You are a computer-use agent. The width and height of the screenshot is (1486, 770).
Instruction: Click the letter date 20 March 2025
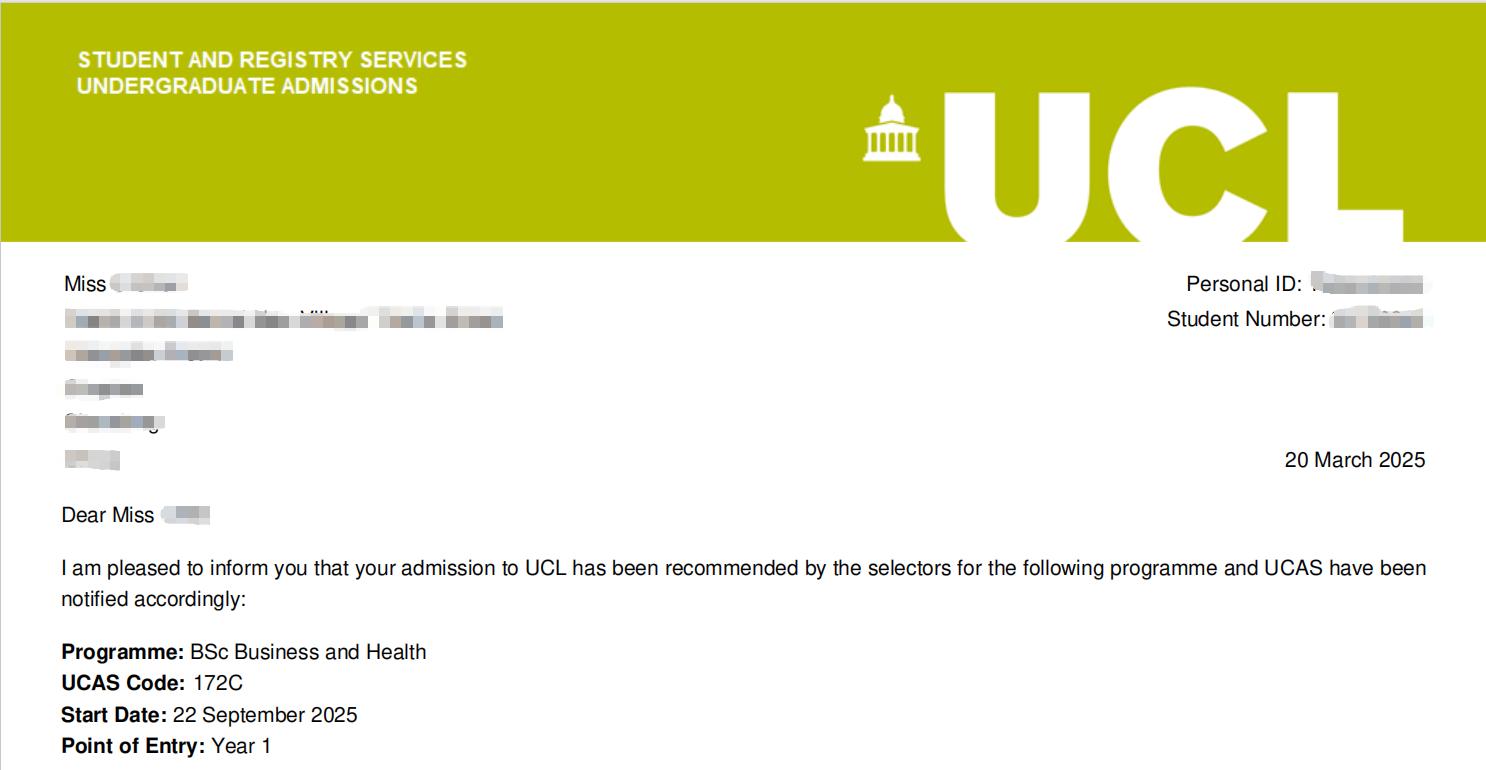click(x=1354, y=460)
